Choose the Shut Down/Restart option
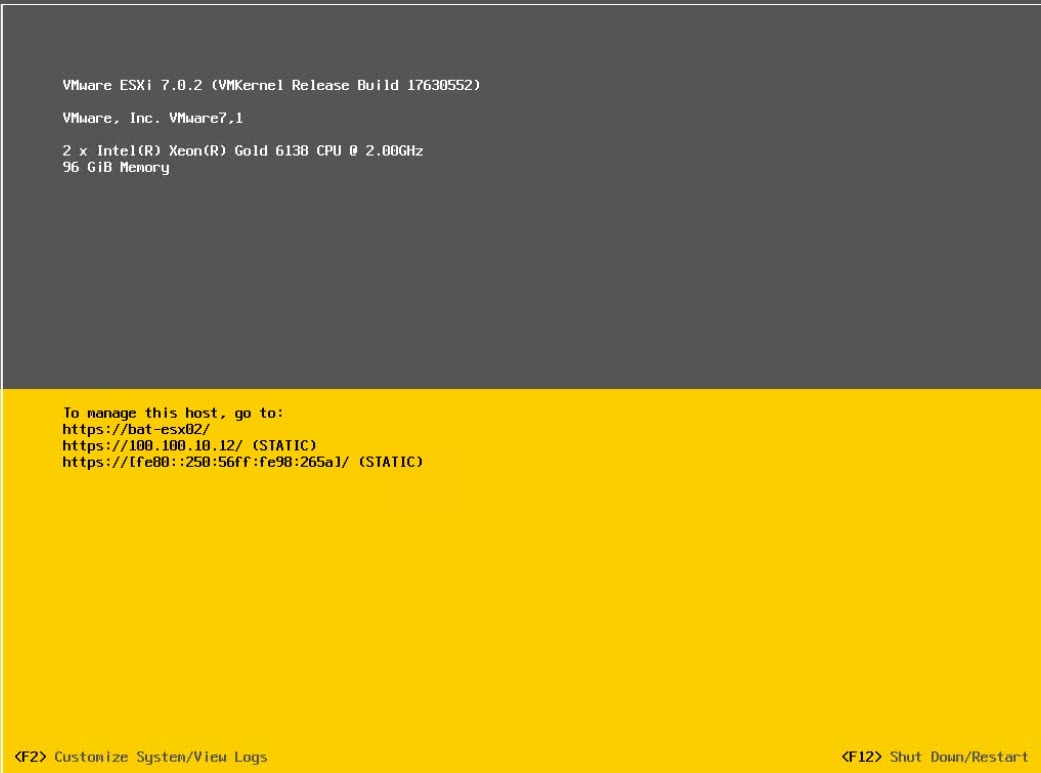The width and height of the screenshot is (1041, 773). [x=958, y=757]
